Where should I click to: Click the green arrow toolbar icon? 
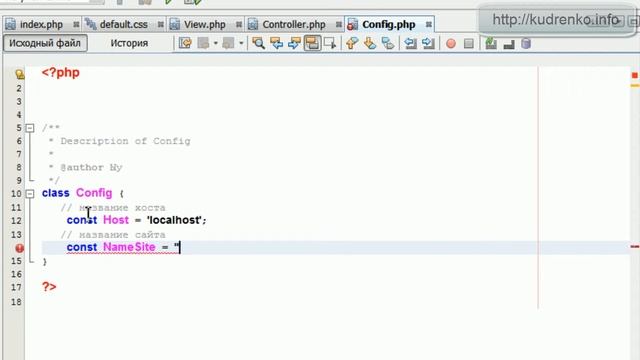pos(491,43)
